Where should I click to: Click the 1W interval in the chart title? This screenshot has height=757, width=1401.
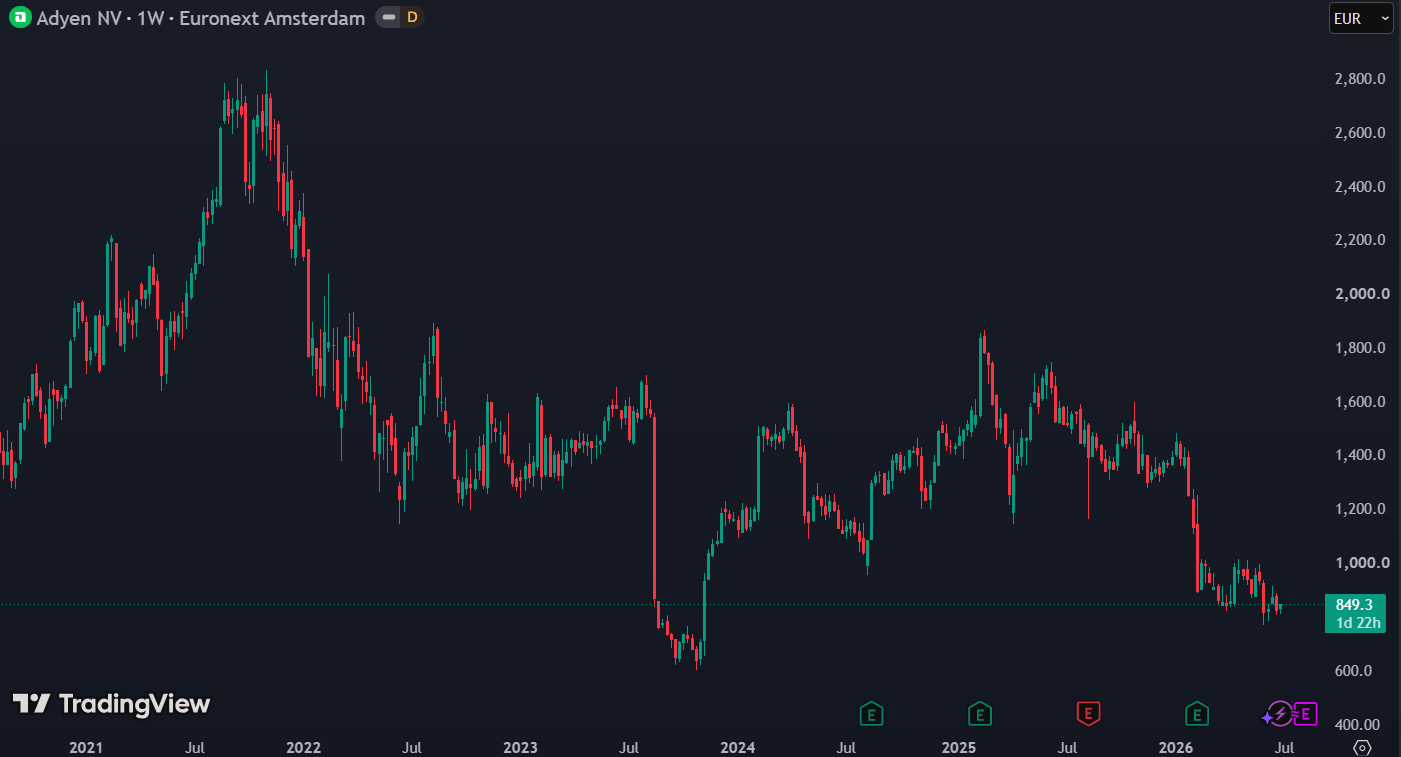[151, 18]
